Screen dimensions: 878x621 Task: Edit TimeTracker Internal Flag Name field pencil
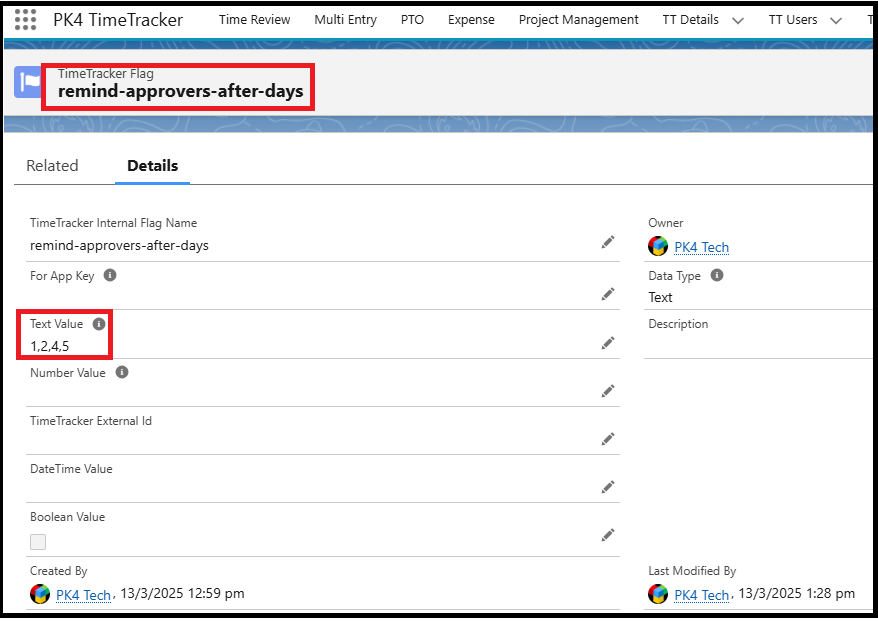[x=608, y=242]
